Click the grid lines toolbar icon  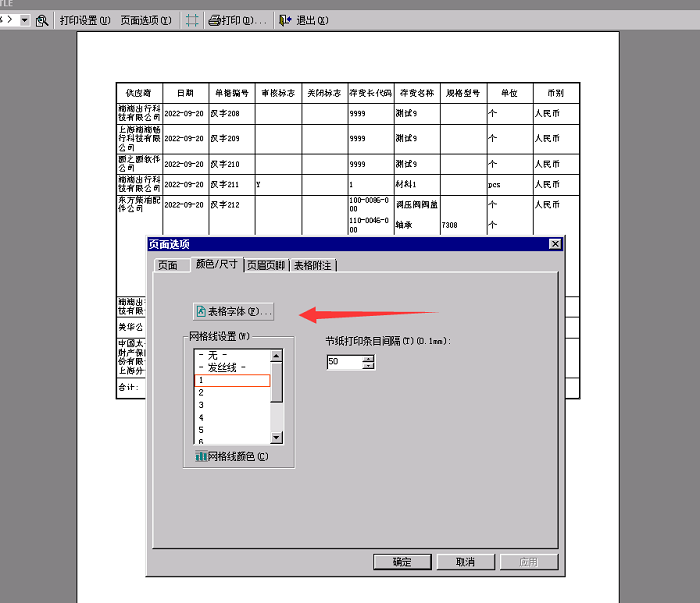click(192, 20)
